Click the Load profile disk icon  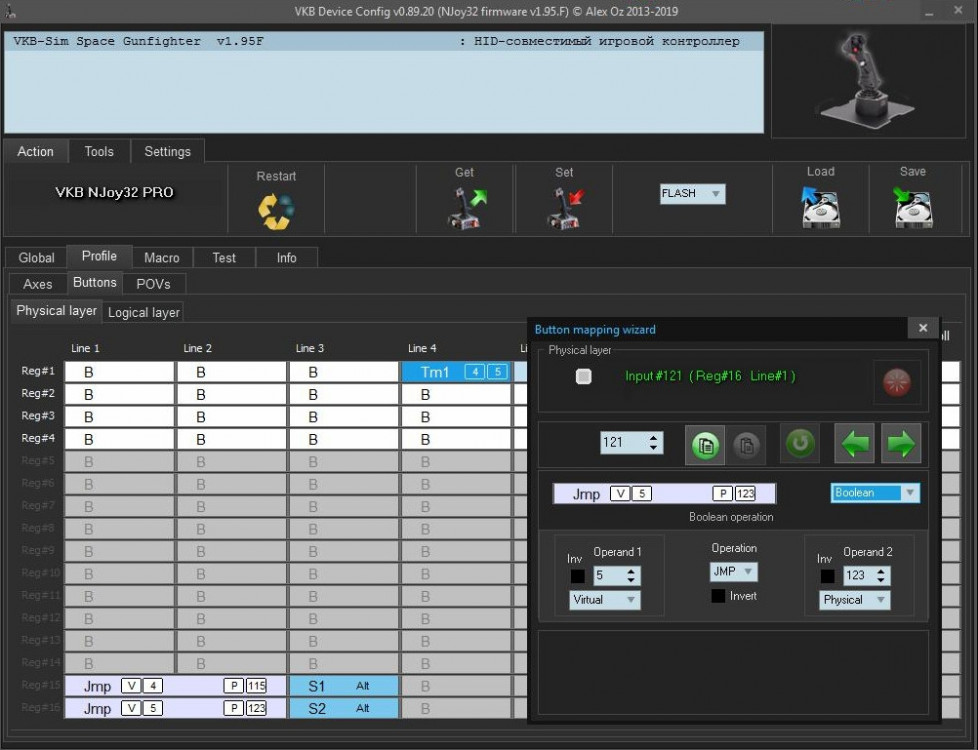[x=820, y=208]
